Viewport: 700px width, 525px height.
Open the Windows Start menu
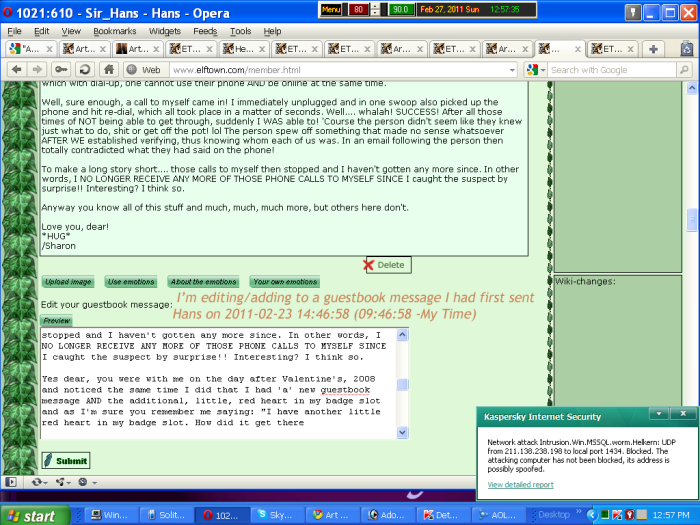(x=35, y=516)
